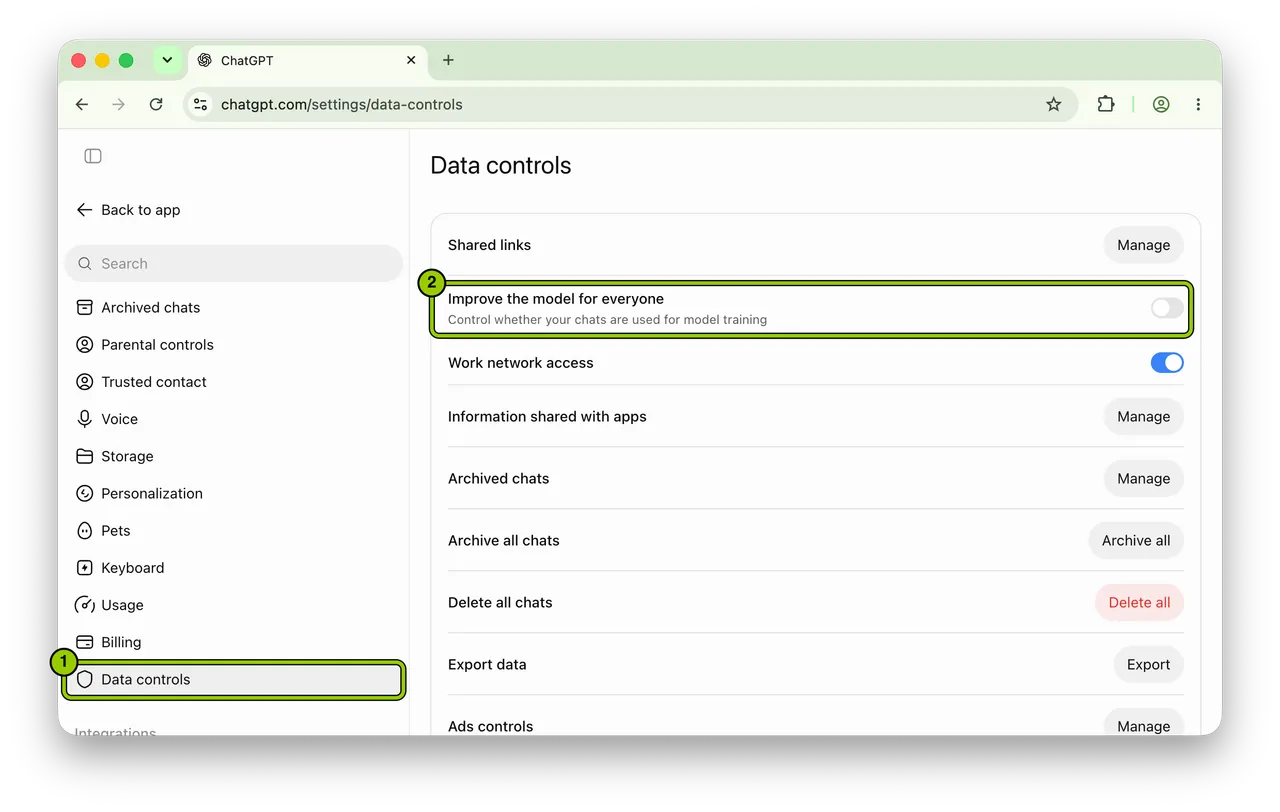The image size is (1280, 812).
Task: Open the Chrome three-dot menu
Action: pos(1198,104)
